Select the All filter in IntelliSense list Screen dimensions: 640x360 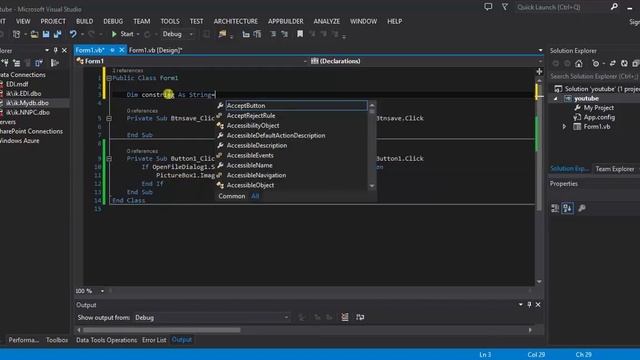pos(255,196)
